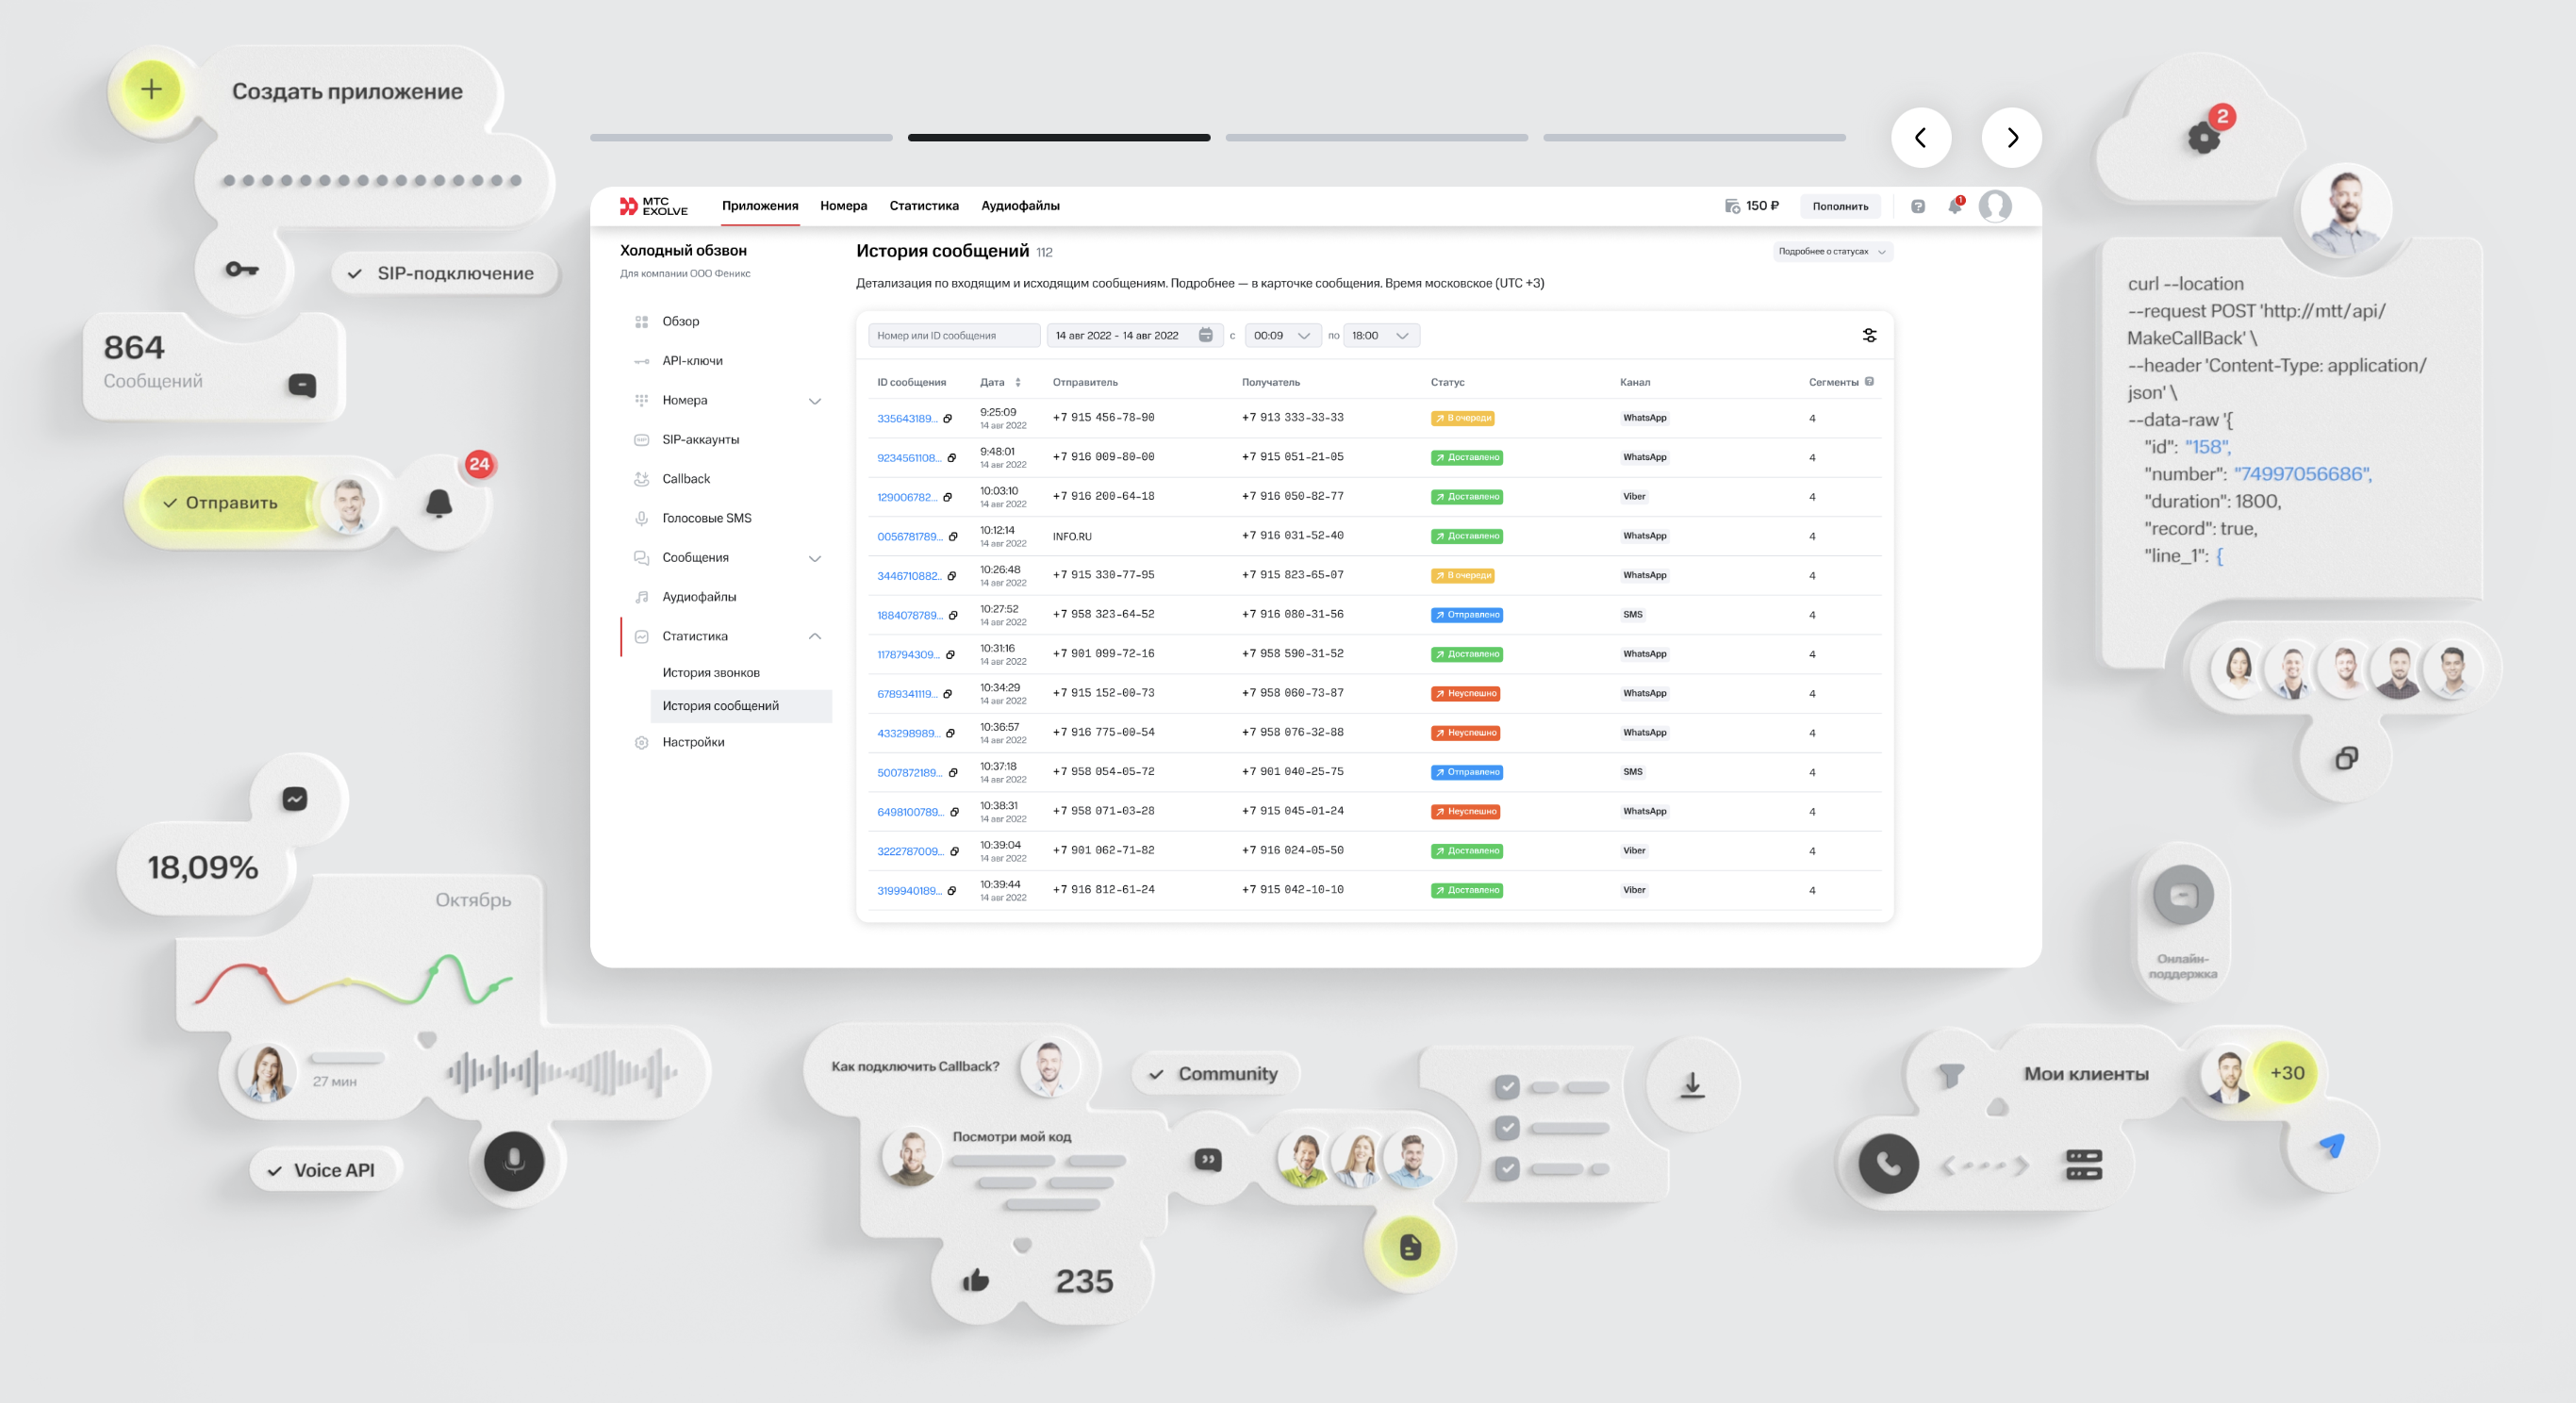Click the key icon bubble
Viewport: 2576px width, 1403px height.
(x=242, y=270)
